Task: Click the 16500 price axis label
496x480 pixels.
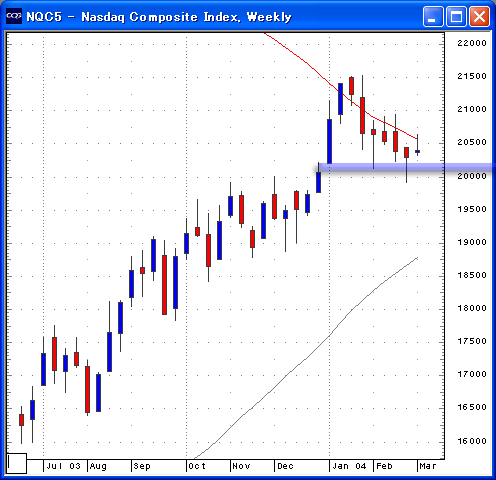Action: 472,407
